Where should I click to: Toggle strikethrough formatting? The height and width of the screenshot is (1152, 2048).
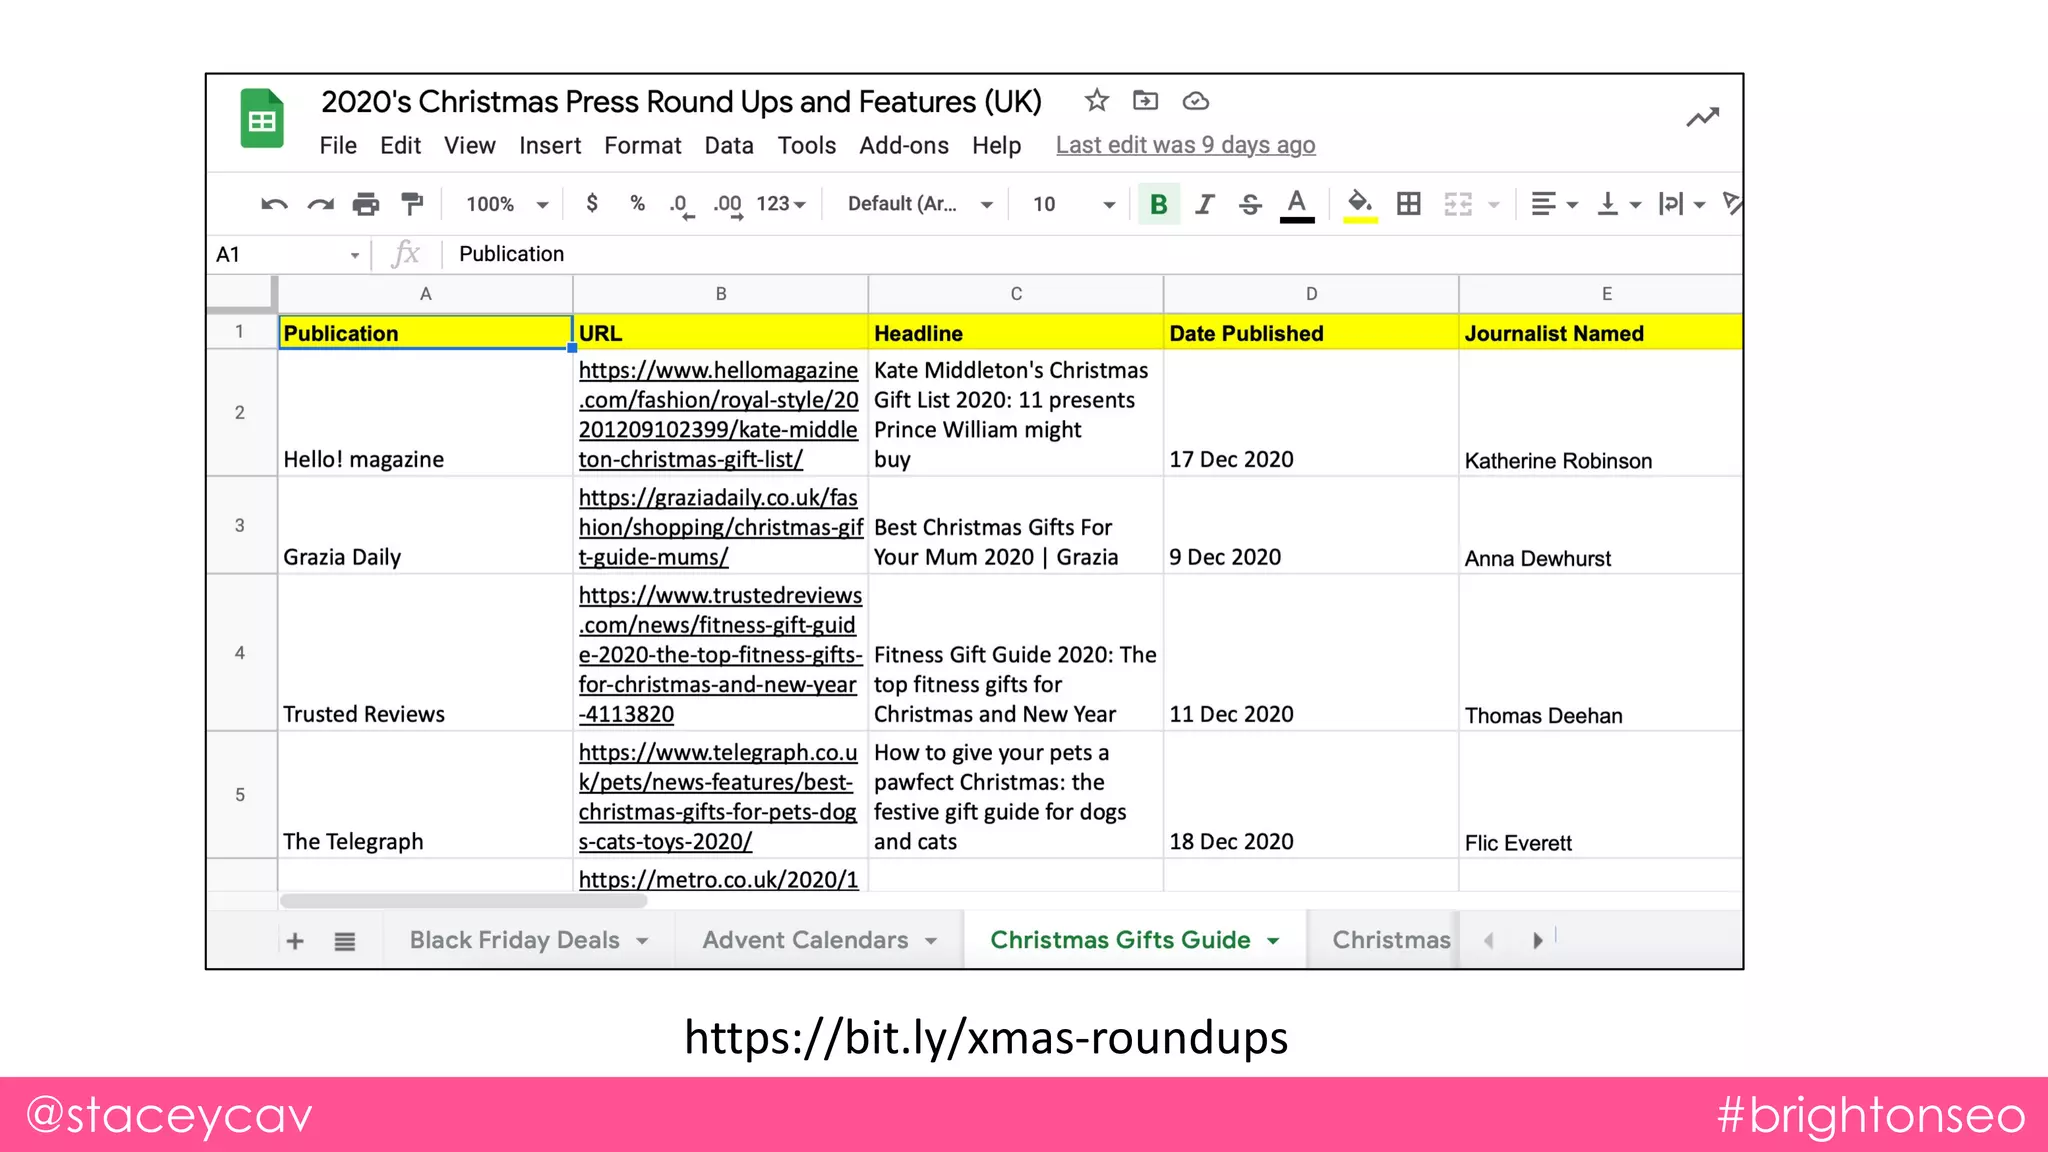point(1250,204)
